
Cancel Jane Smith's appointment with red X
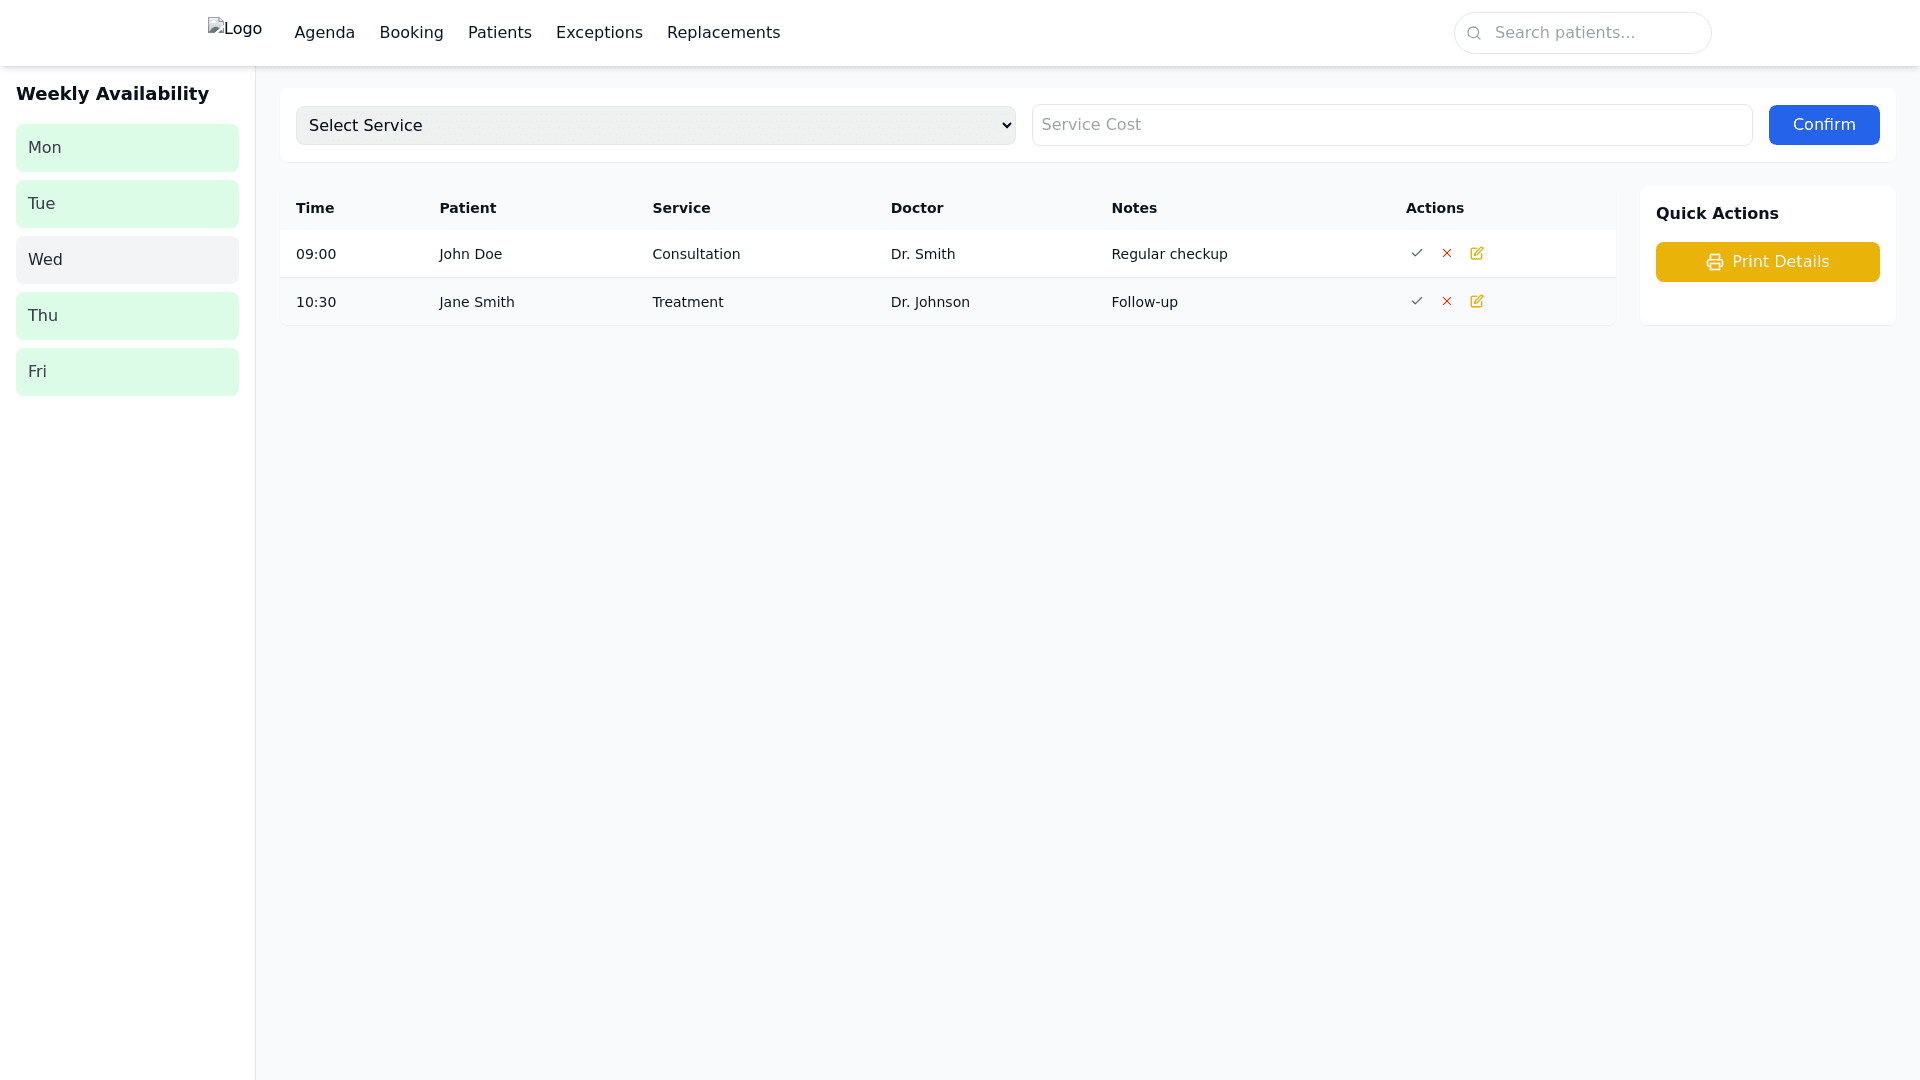tap(1446, 301)
